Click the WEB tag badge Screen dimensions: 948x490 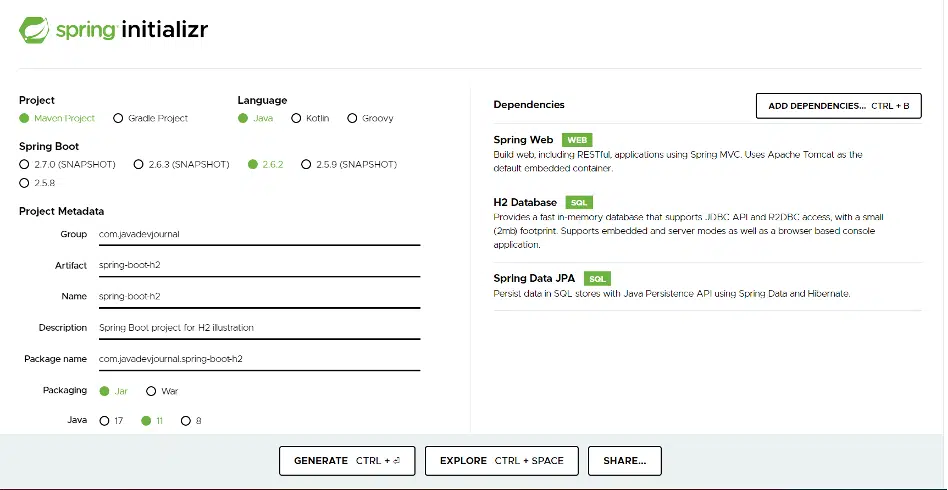577,140
